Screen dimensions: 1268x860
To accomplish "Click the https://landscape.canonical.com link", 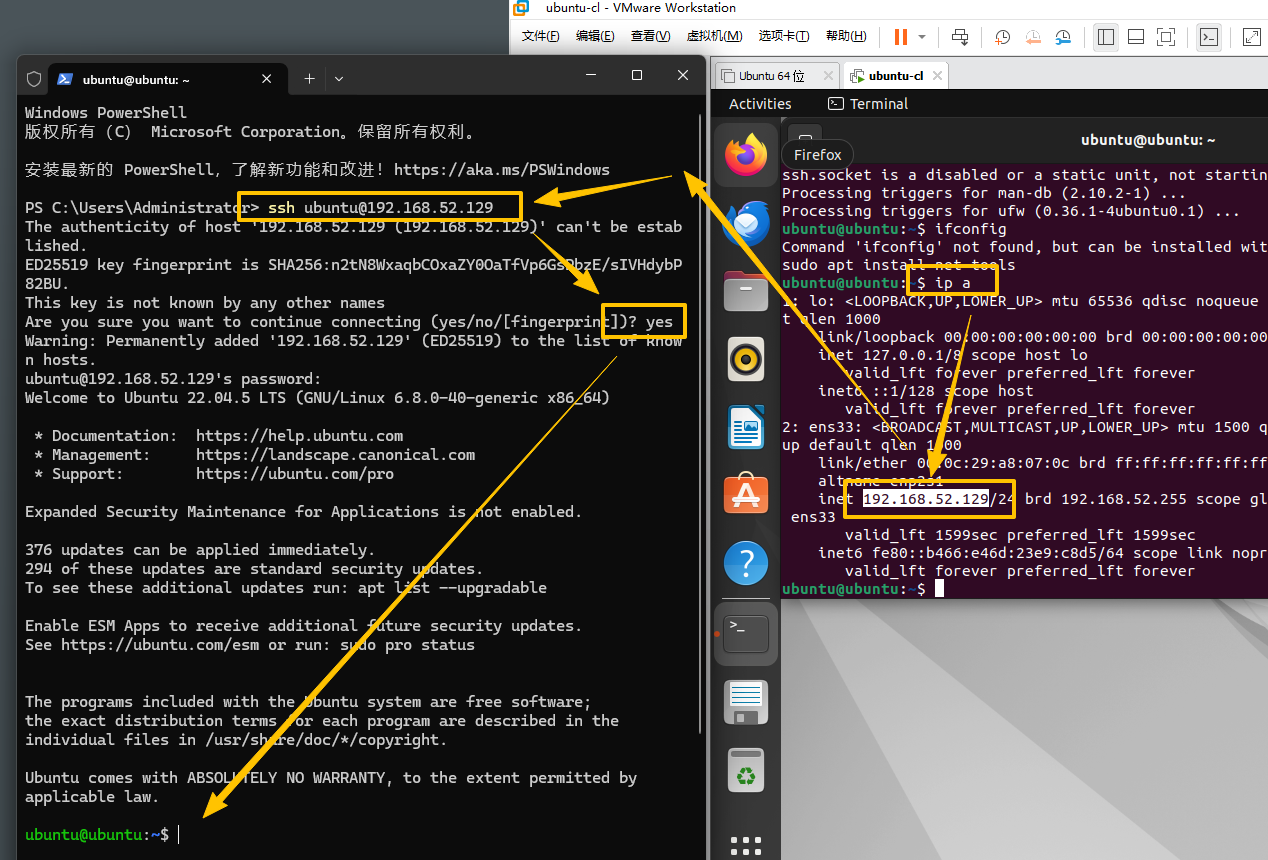I will (335, 455).
